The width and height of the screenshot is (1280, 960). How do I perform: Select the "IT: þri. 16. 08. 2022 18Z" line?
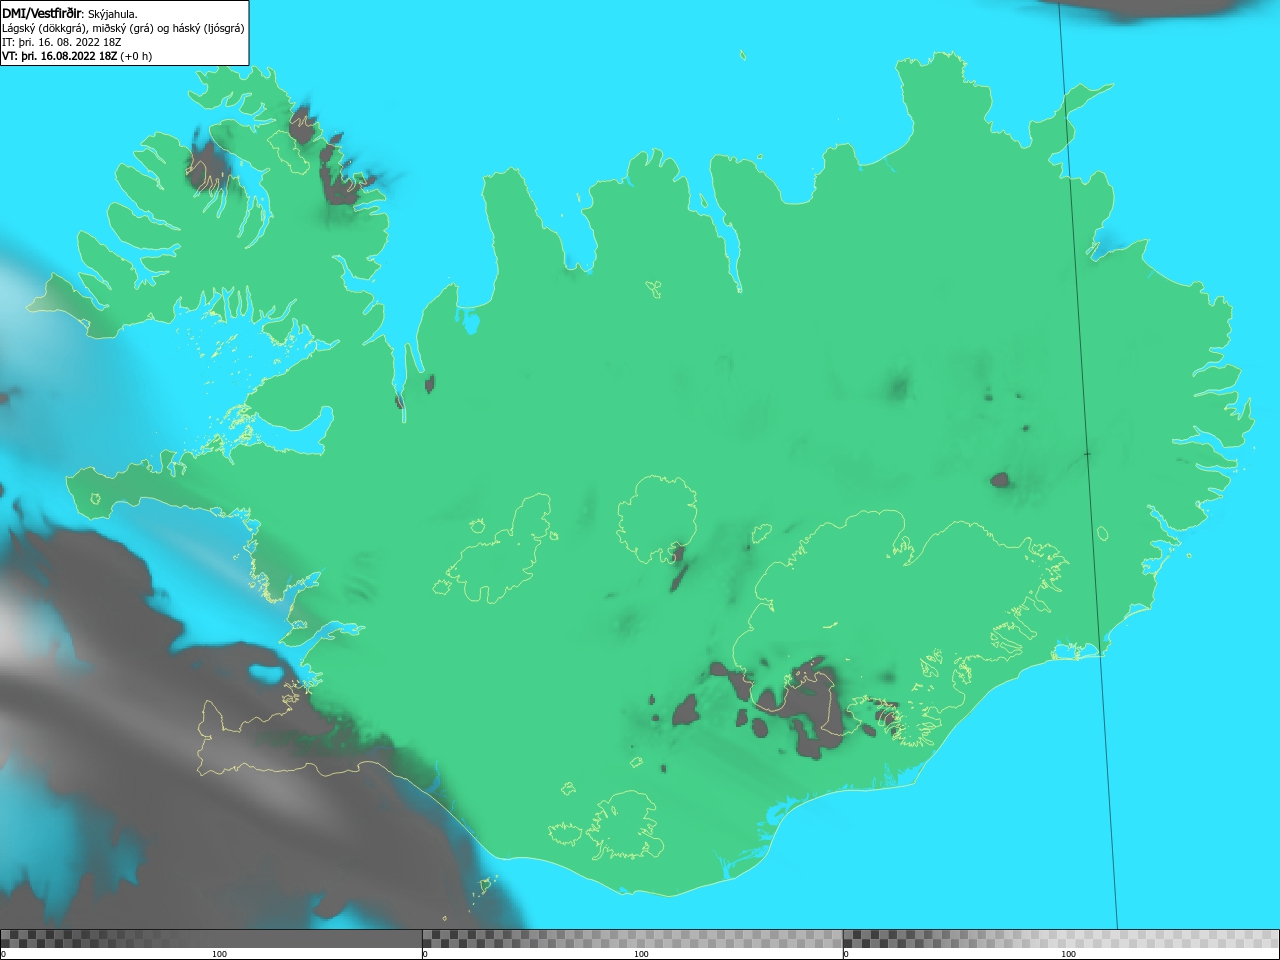coord(62,42)
